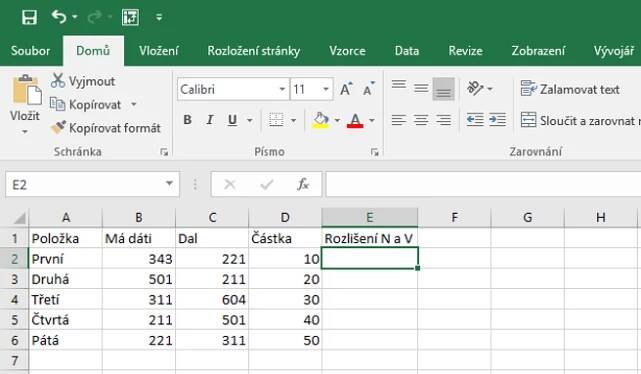641x374 pixels.
Task: Click the Save icon in quick access toolbar
Action: pos(29,17)
